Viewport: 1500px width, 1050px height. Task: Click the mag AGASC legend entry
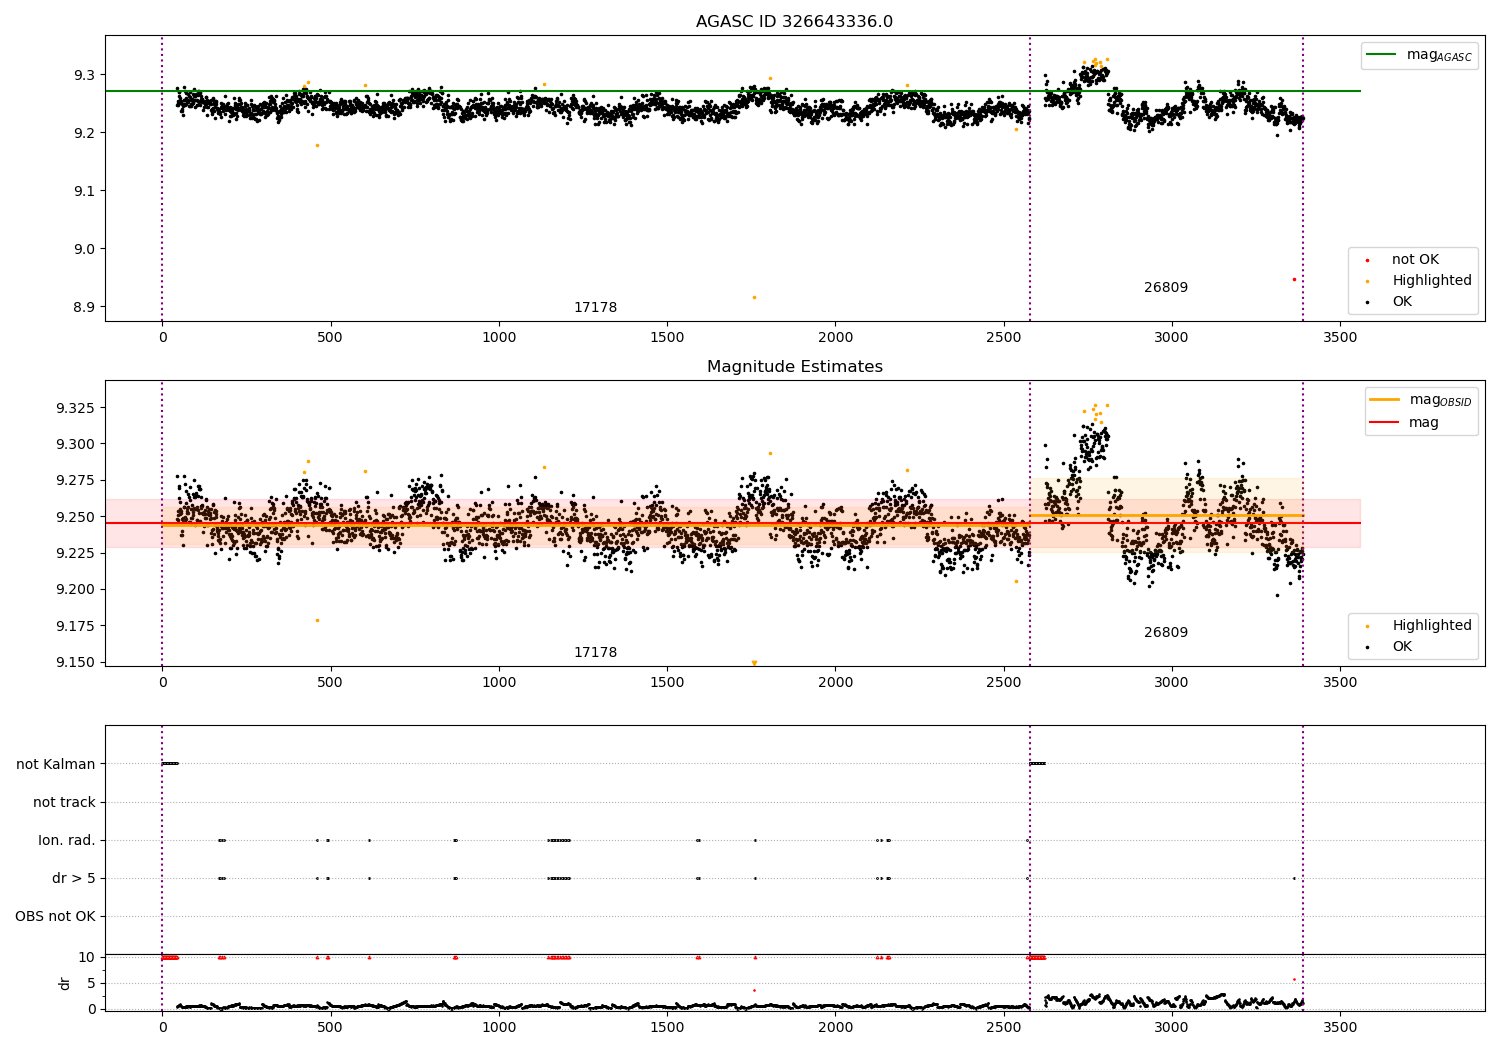(x=1419, y=56)
